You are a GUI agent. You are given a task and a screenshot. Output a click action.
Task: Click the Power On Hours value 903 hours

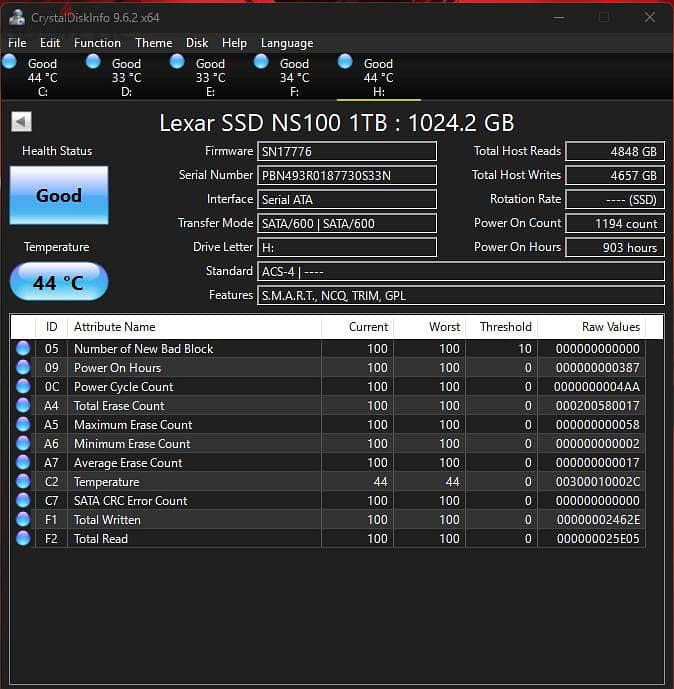pos(615,247)
